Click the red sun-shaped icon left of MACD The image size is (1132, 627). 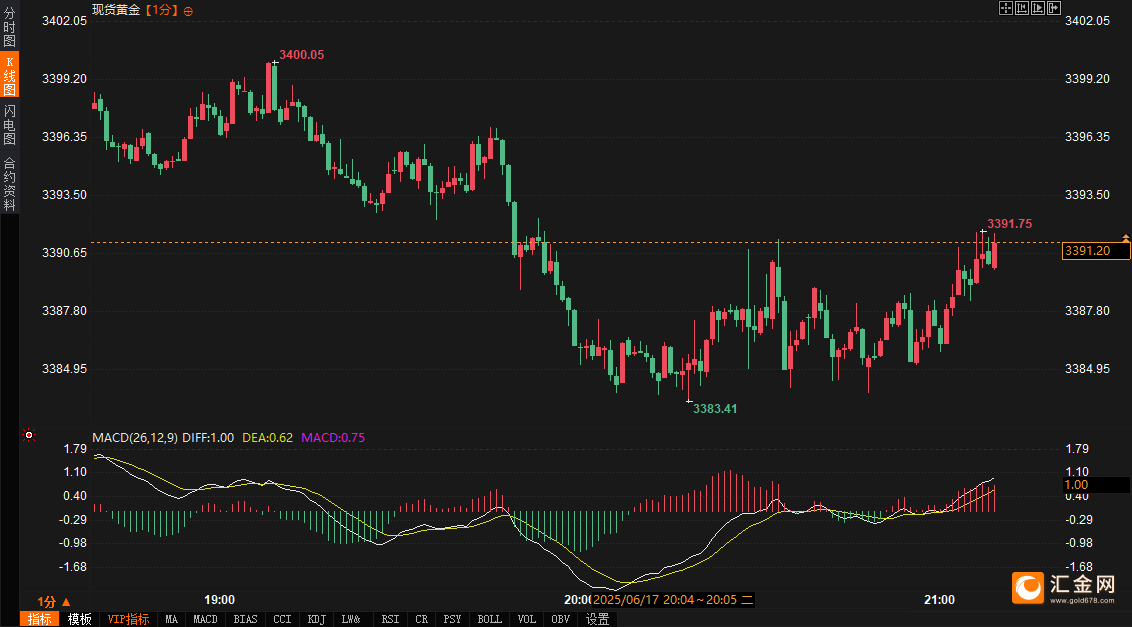(x=29, y=435)
